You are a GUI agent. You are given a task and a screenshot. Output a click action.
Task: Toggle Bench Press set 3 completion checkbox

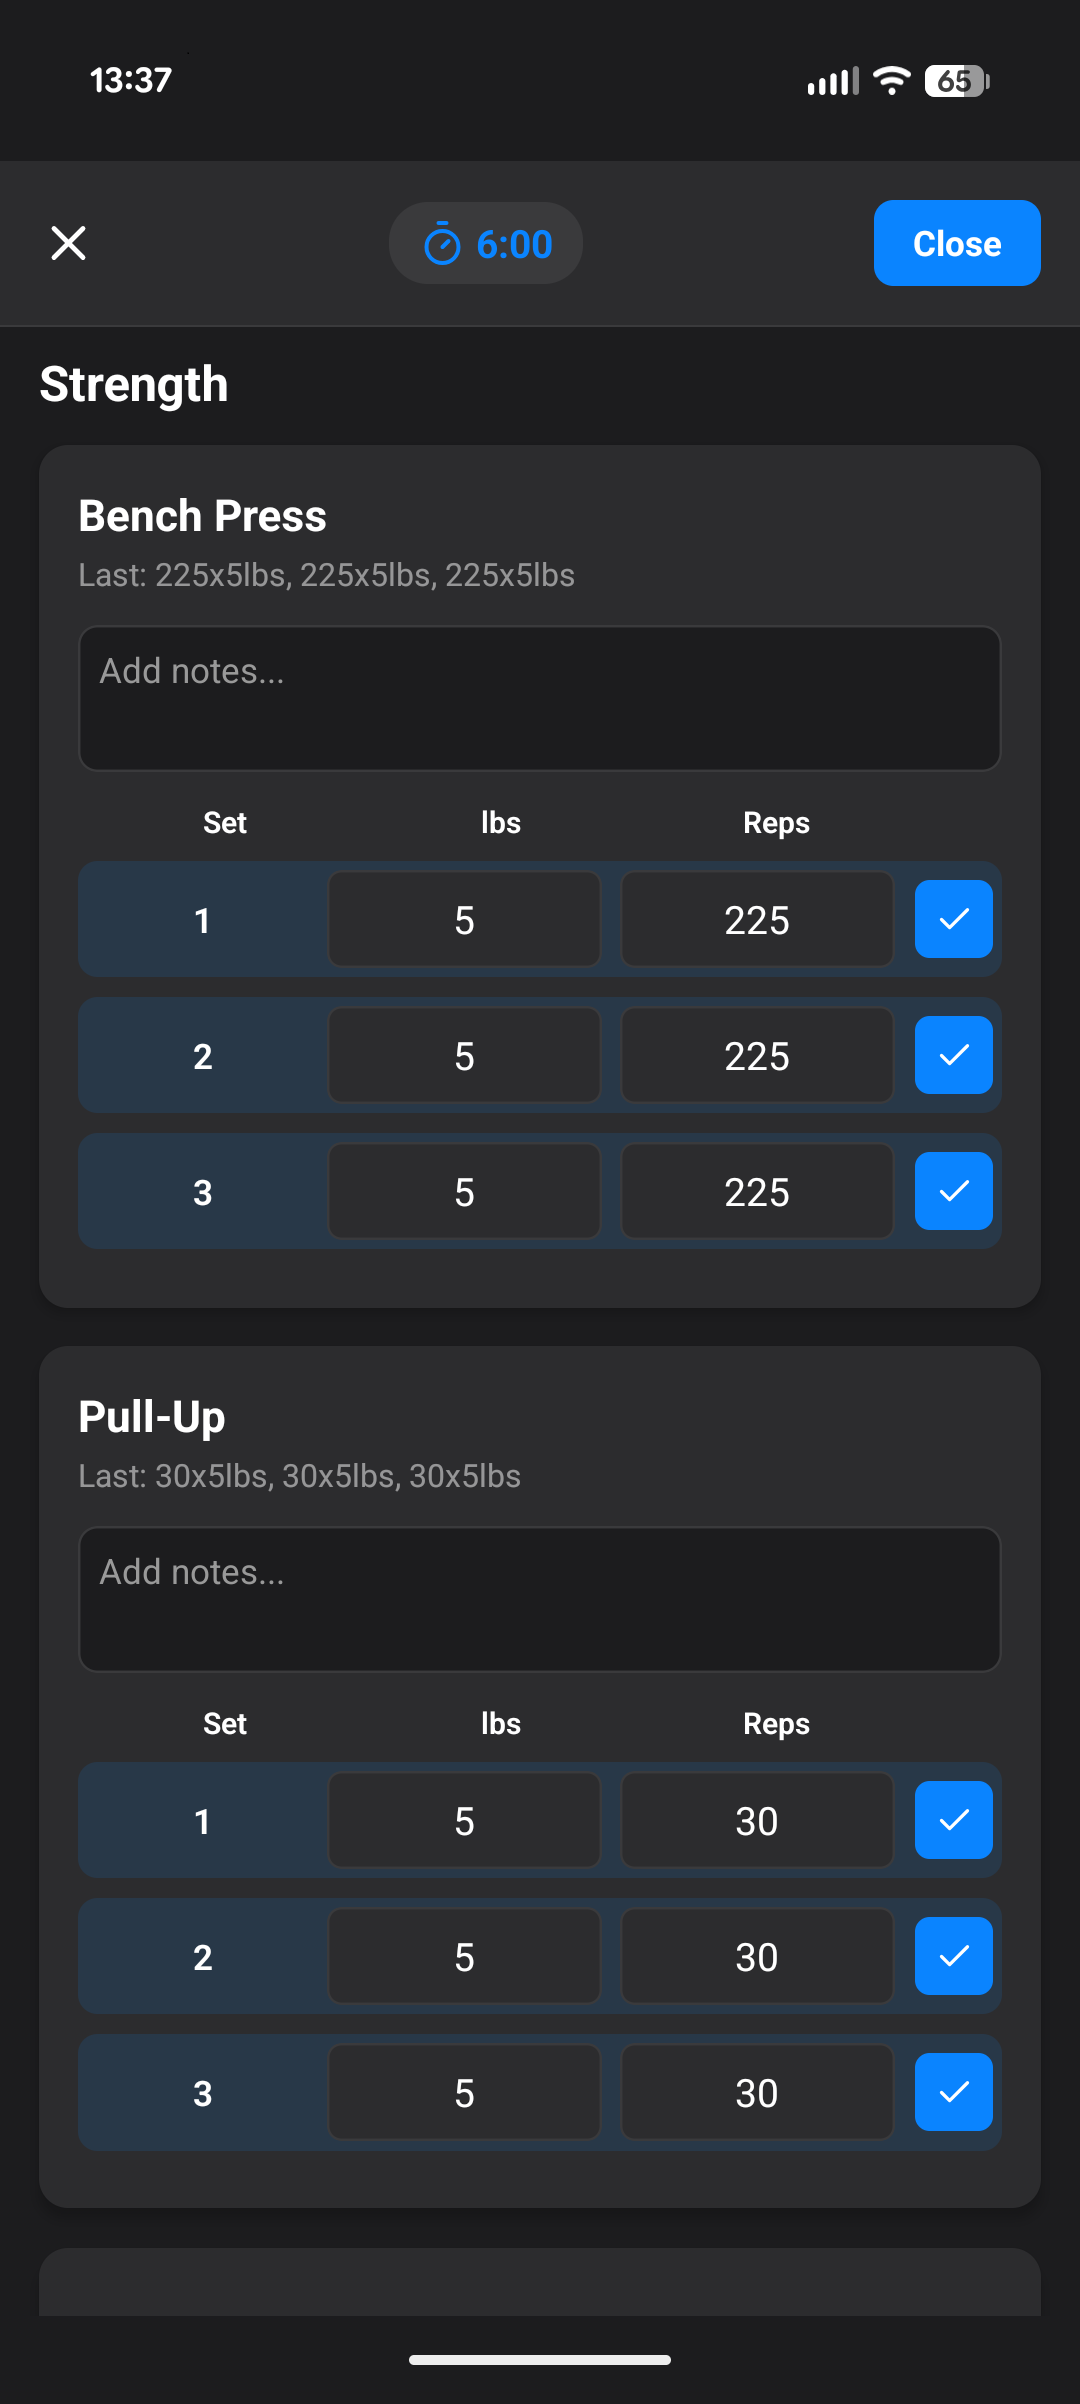[x=953, y=1191]
